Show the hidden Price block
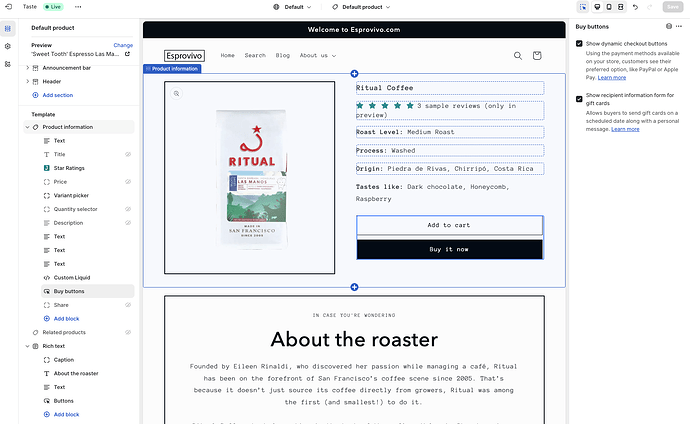Viewport: 690px width, 424px height. point(128,182)
